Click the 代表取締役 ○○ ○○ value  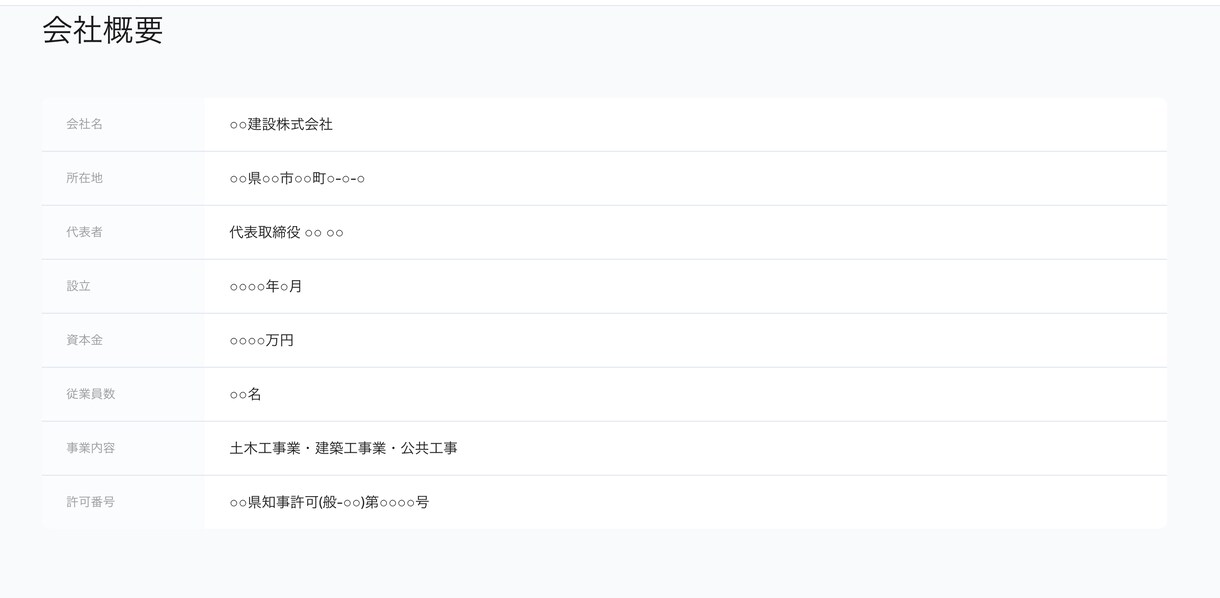tap(286, 232)
